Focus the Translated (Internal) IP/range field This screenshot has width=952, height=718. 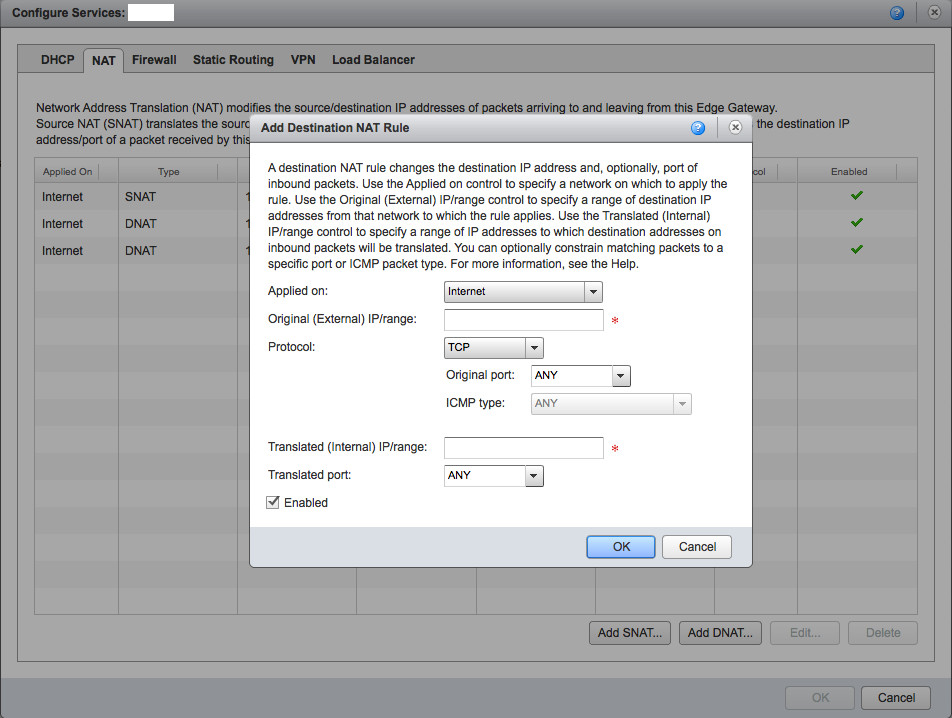[523, 448]
